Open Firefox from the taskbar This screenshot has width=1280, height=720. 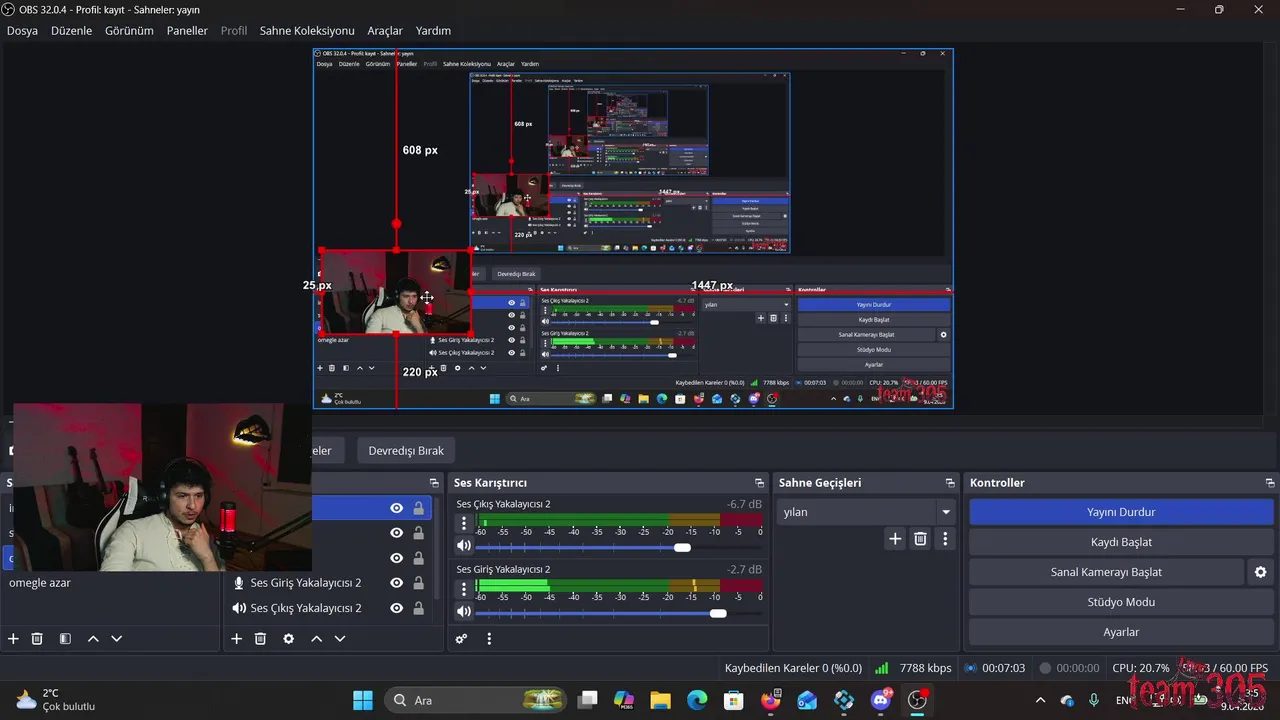770,700
